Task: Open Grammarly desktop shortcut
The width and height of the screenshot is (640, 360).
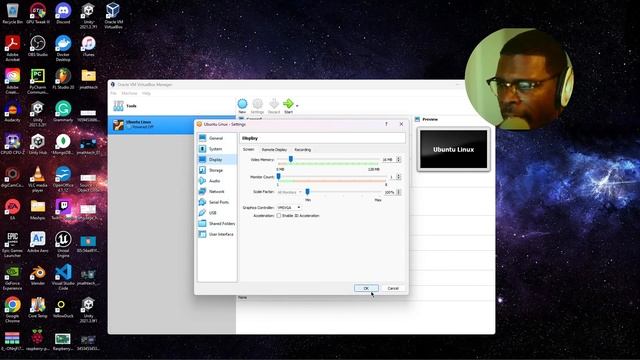Action: [63, 111]
